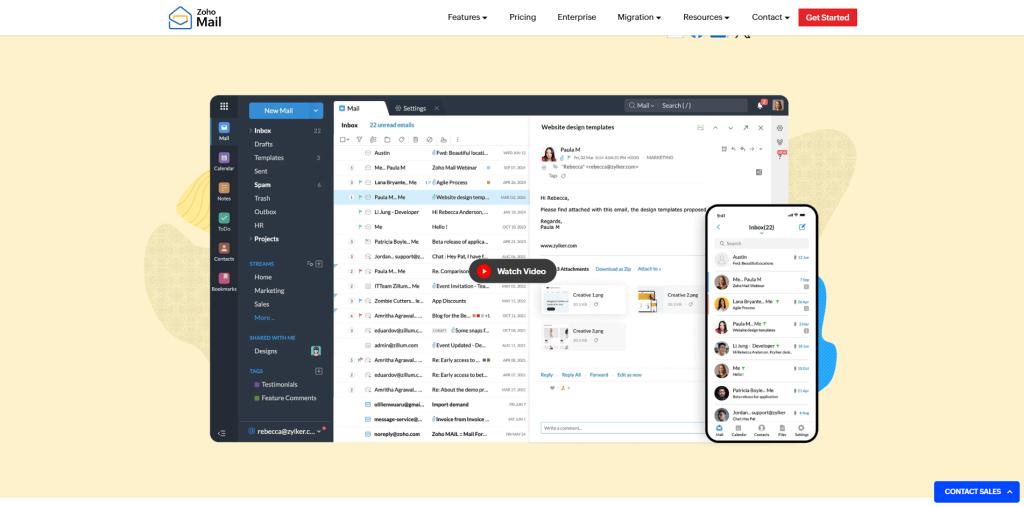
Task: Tap the compose icon on the phone inbox
Action: coord(802,227)
